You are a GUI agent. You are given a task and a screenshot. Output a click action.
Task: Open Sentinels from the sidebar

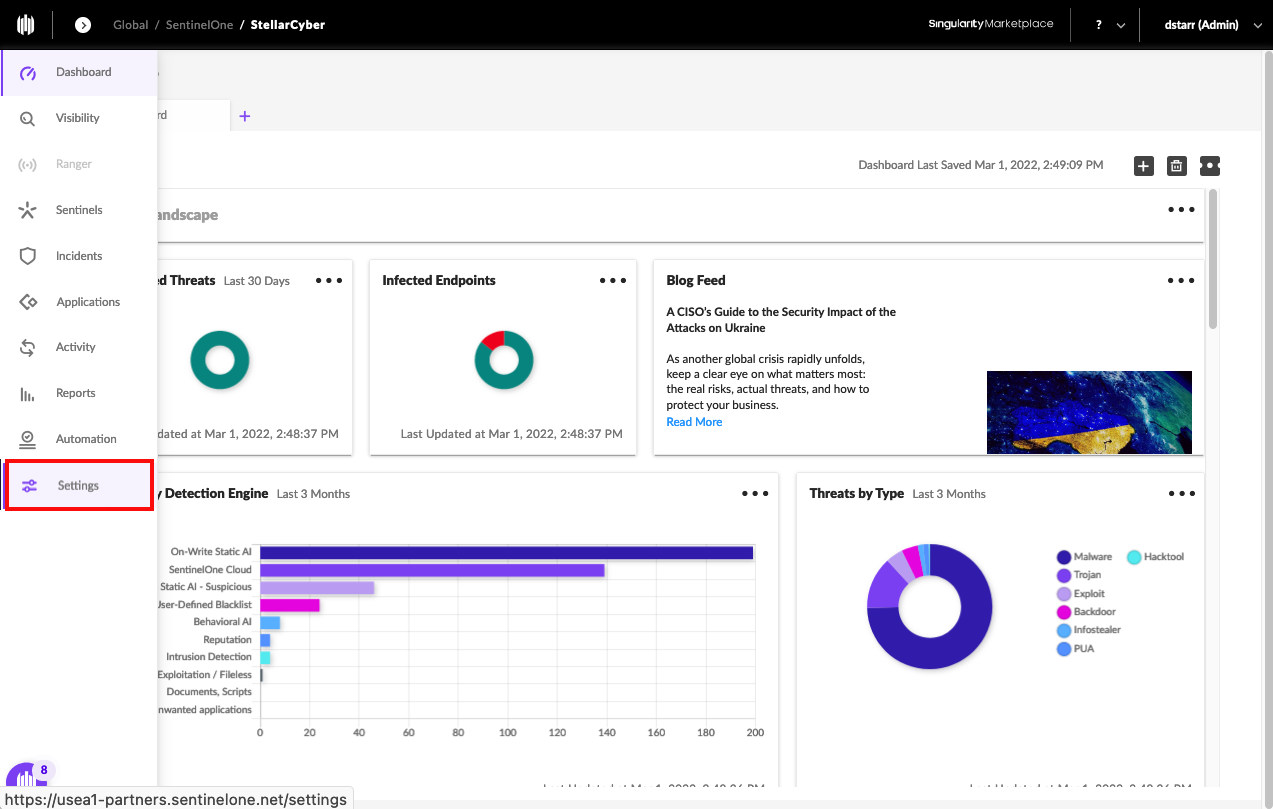pyautogui.click(x=78, y=210)
